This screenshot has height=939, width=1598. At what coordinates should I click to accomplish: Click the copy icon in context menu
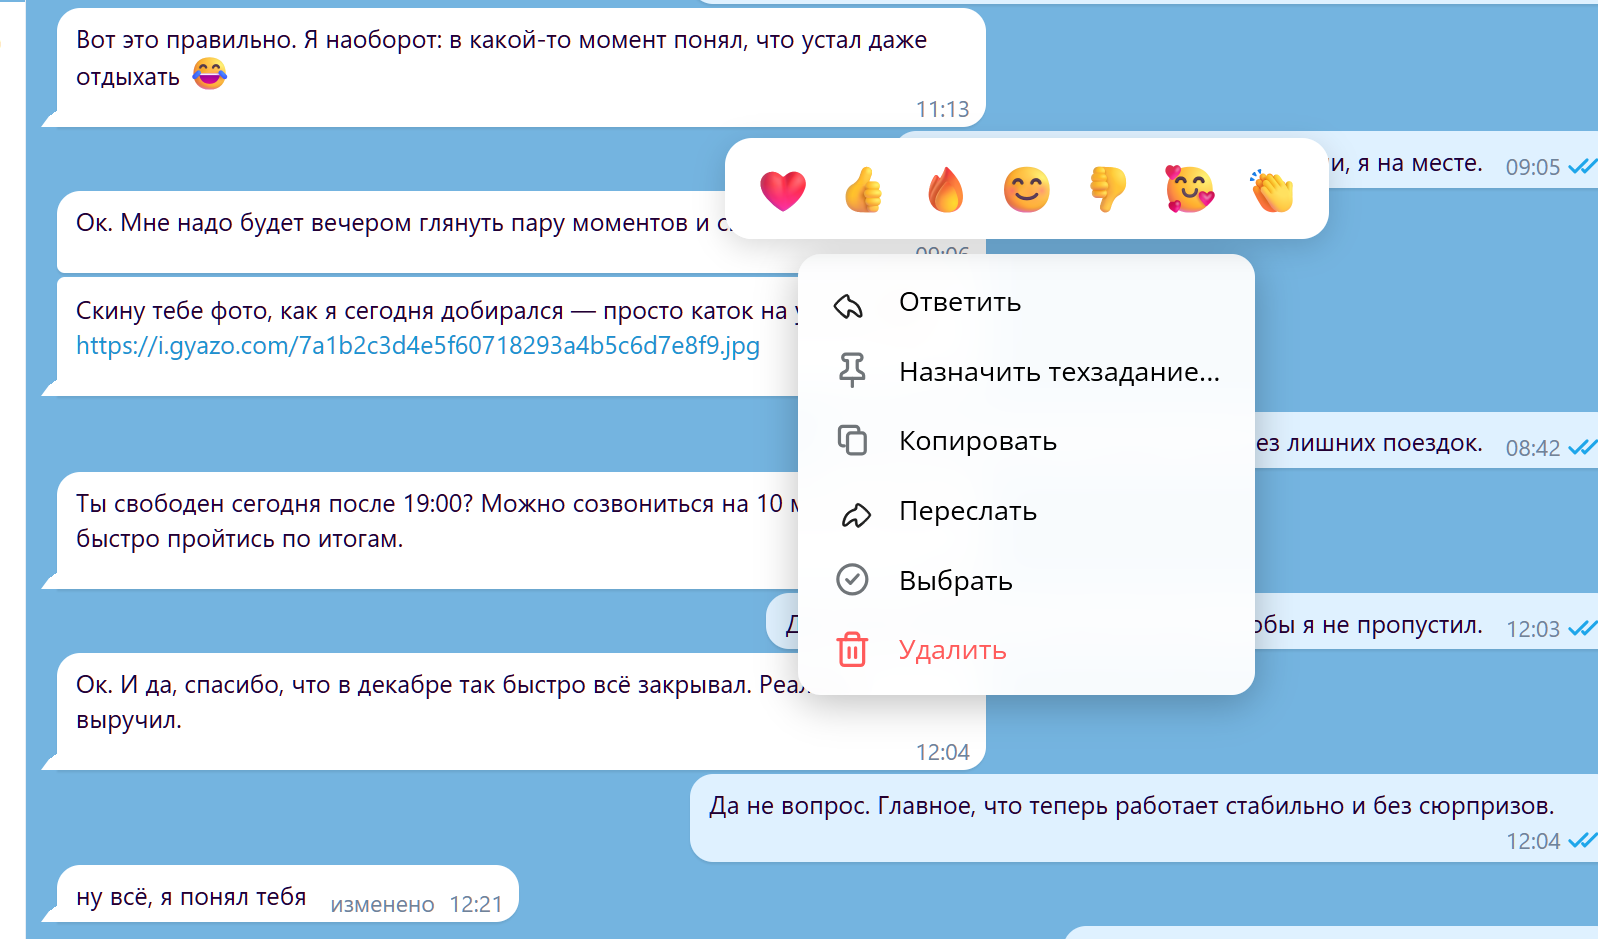click(x=852, y=441)
